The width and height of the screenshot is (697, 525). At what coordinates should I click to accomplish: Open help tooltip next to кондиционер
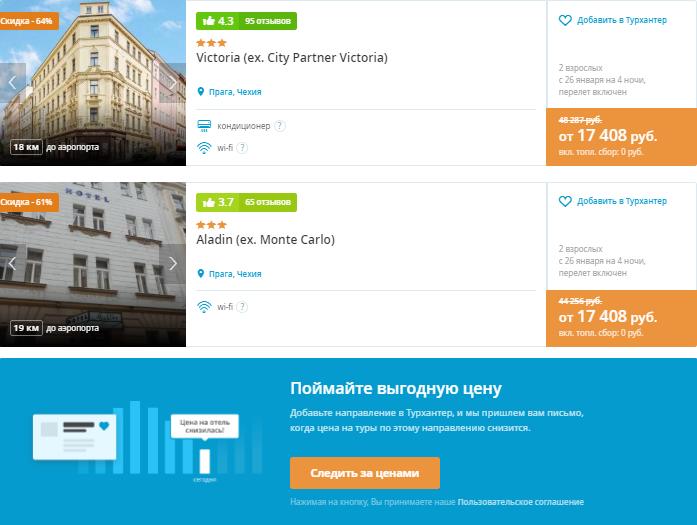tap(280, 126)
